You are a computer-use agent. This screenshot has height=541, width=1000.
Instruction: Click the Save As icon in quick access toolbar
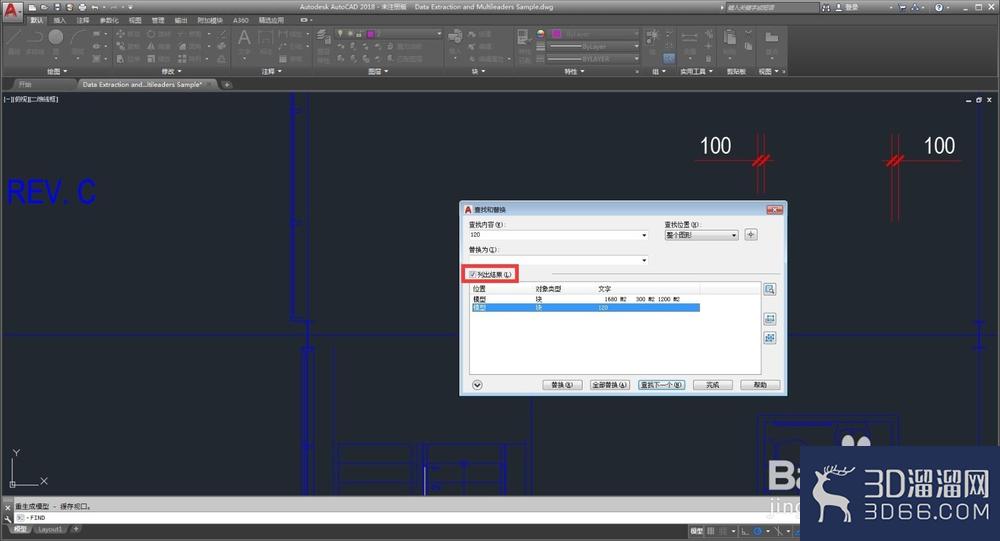pyautogui.click(x=70, y=7)
